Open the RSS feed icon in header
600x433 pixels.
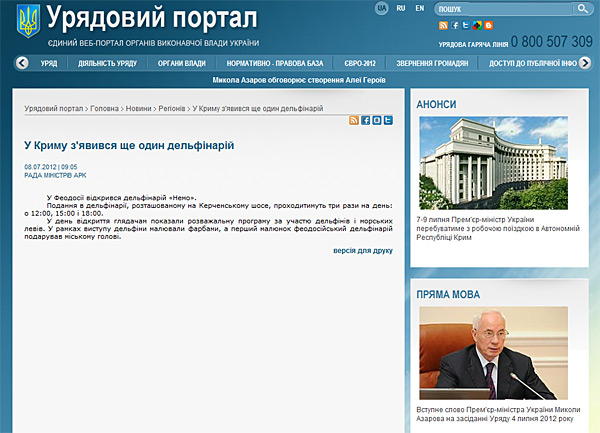[x=444, y=25]
